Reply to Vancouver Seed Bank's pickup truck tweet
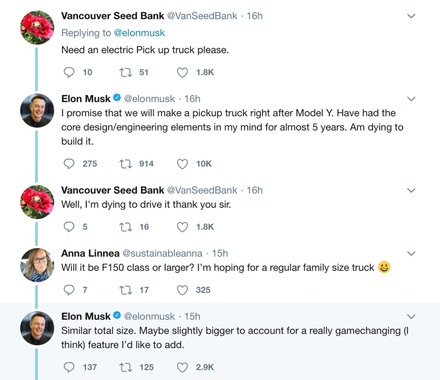Image resolution: width=440 pixels, height=380 pixels. 69,72
